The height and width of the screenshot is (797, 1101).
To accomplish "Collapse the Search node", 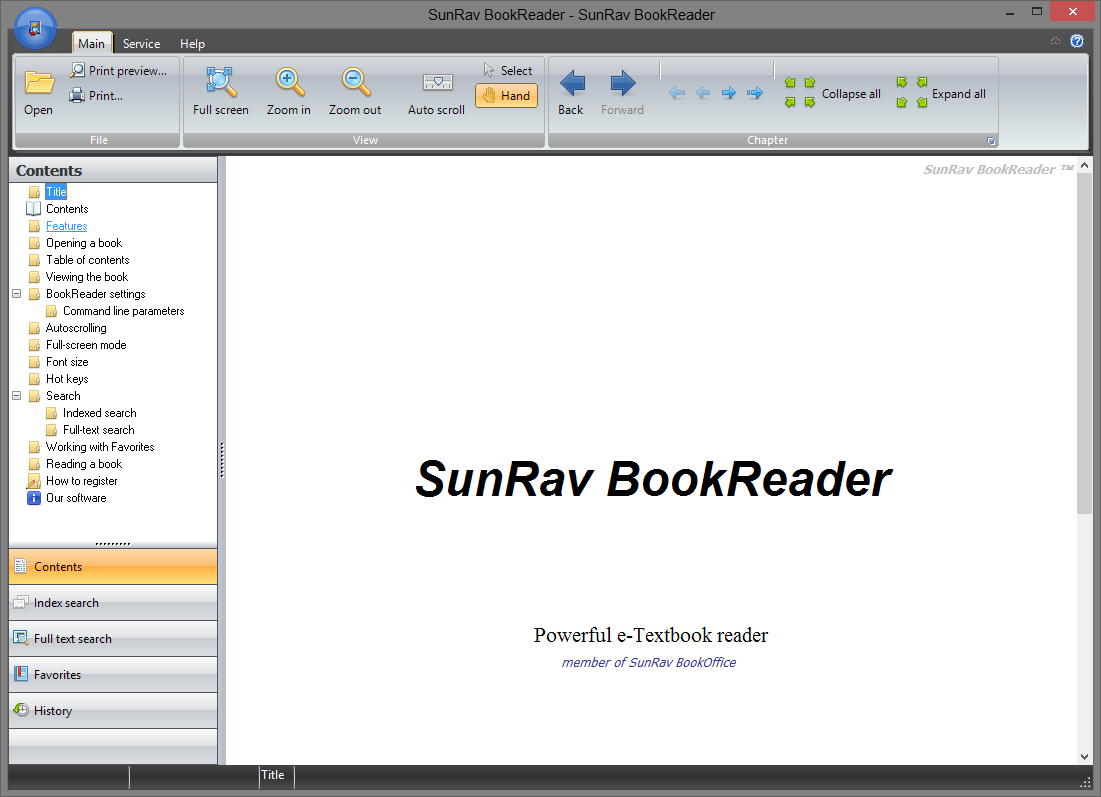I will (x=17, y=395).
